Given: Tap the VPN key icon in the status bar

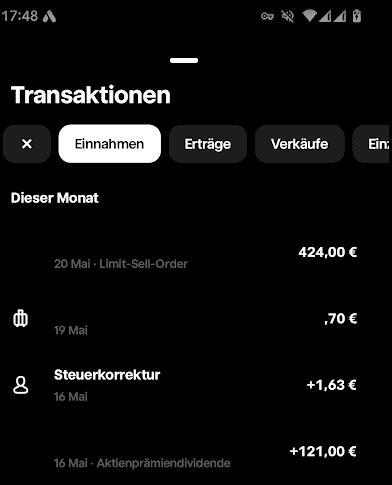Looking at the screenshot, I should (x=267, y=16).
